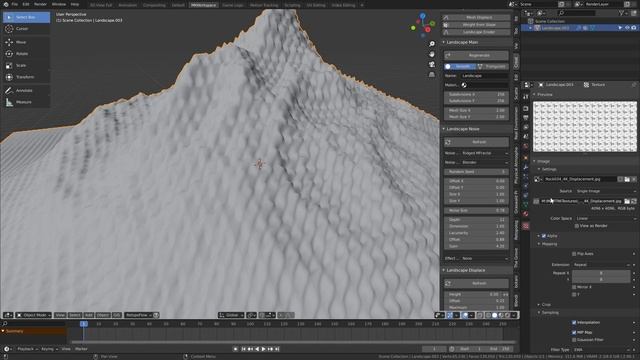Open the Color Space dropdown
This screenshot has width=640, height=360.
[x=606, y=219]
